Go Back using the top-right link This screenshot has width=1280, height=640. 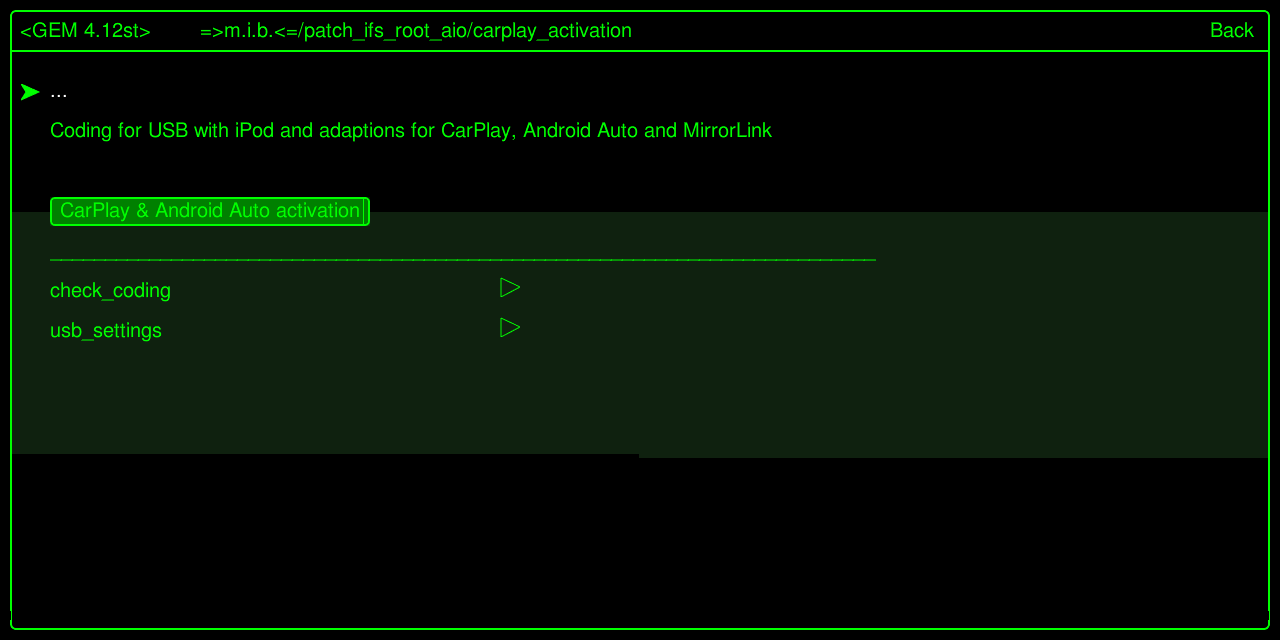[1231, 31]
